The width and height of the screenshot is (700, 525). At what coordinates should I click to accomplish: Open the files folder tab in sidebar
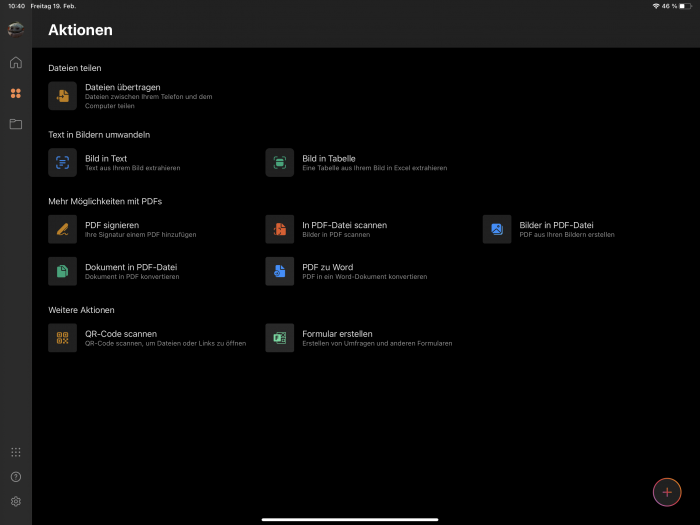pos(16,124)
